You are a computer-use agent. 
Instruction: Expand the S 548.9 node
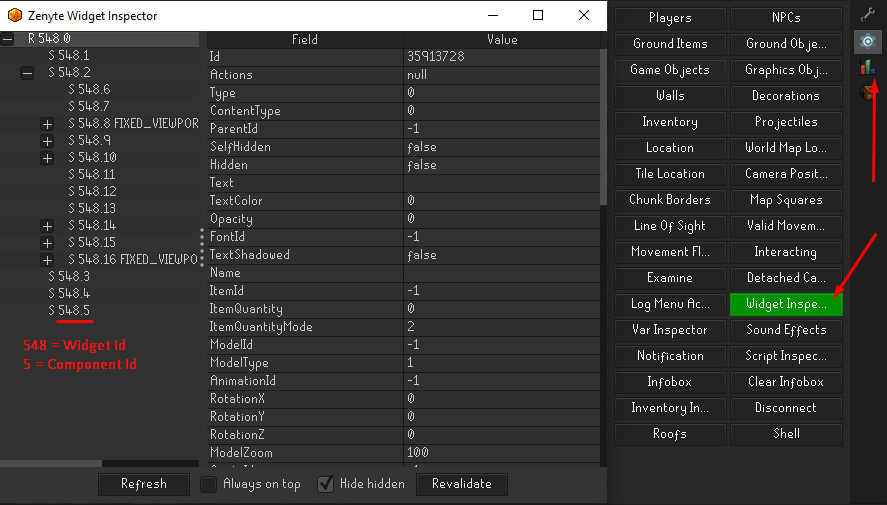click(x=47, y=141)
